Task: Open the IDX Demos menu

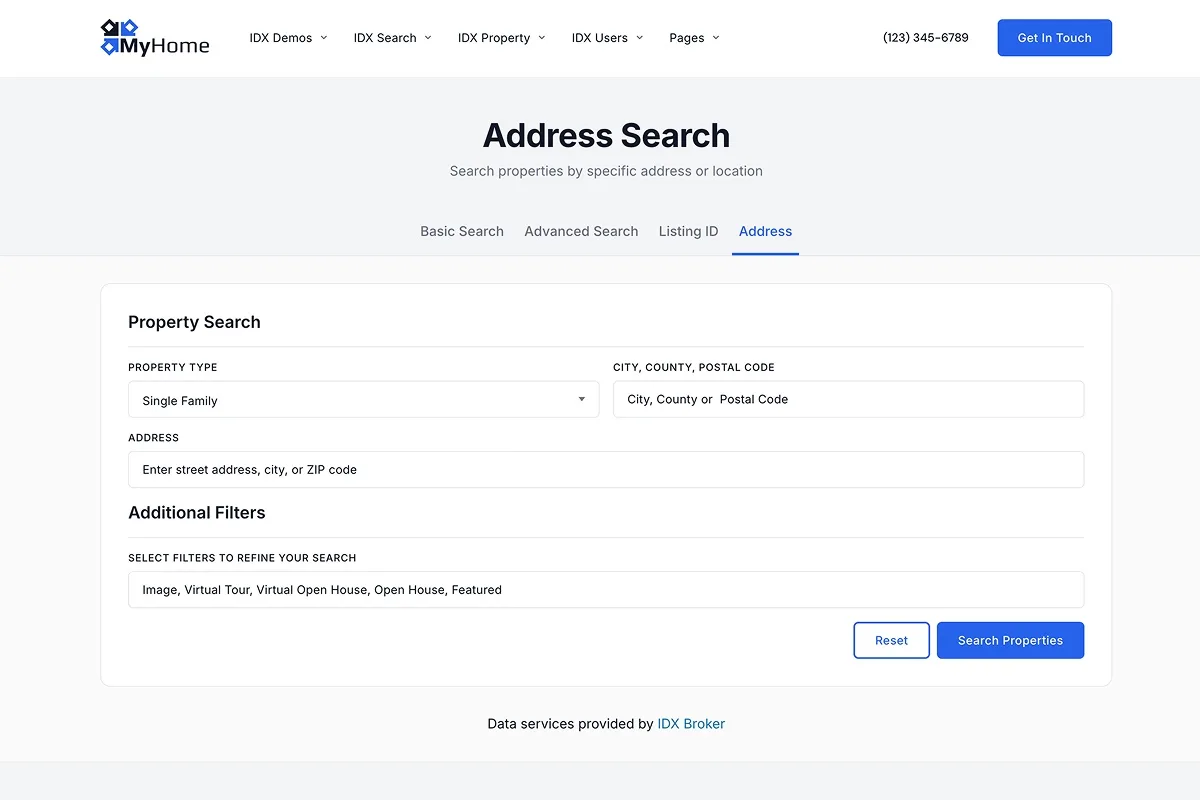Action: (x=288, y=38)
